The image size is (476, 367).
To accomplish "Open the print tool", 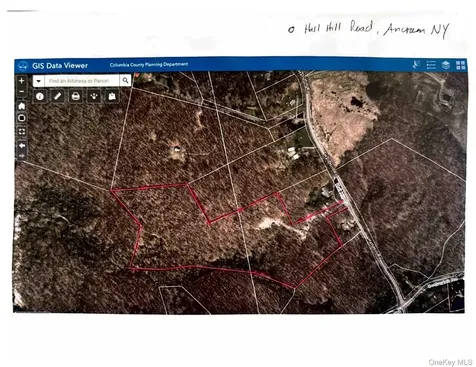I will click(76, 96).
